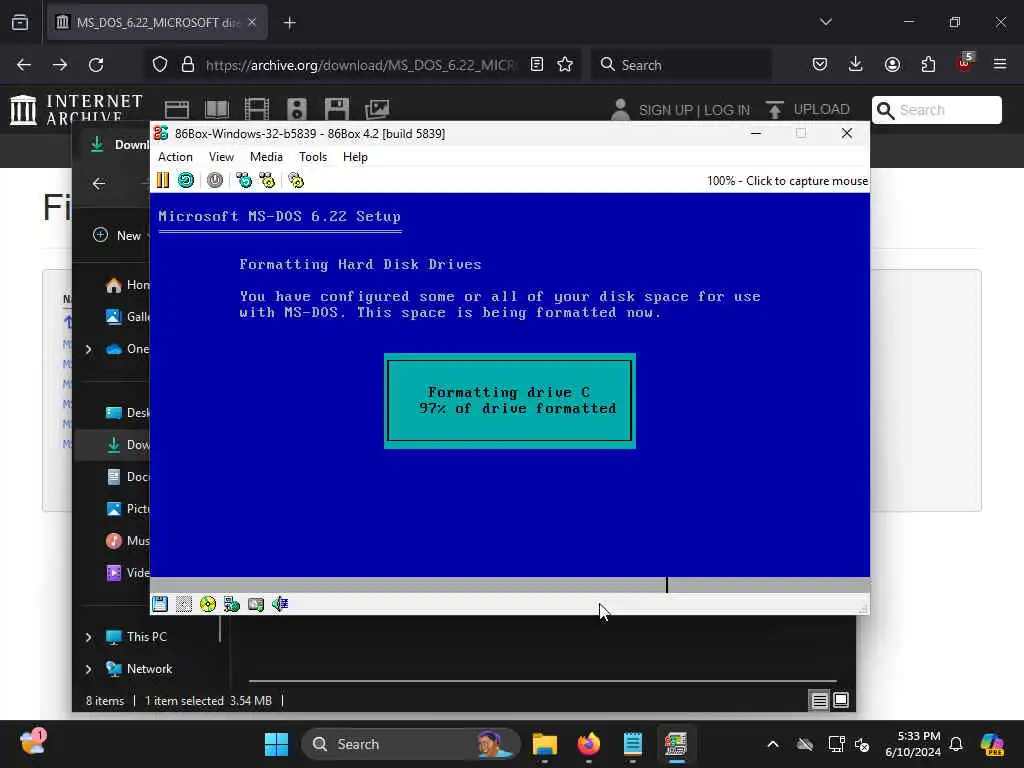Screen dimensions: 1024x768
Task: Open Internet Archive web icon
Action: (x=177, y=109)
